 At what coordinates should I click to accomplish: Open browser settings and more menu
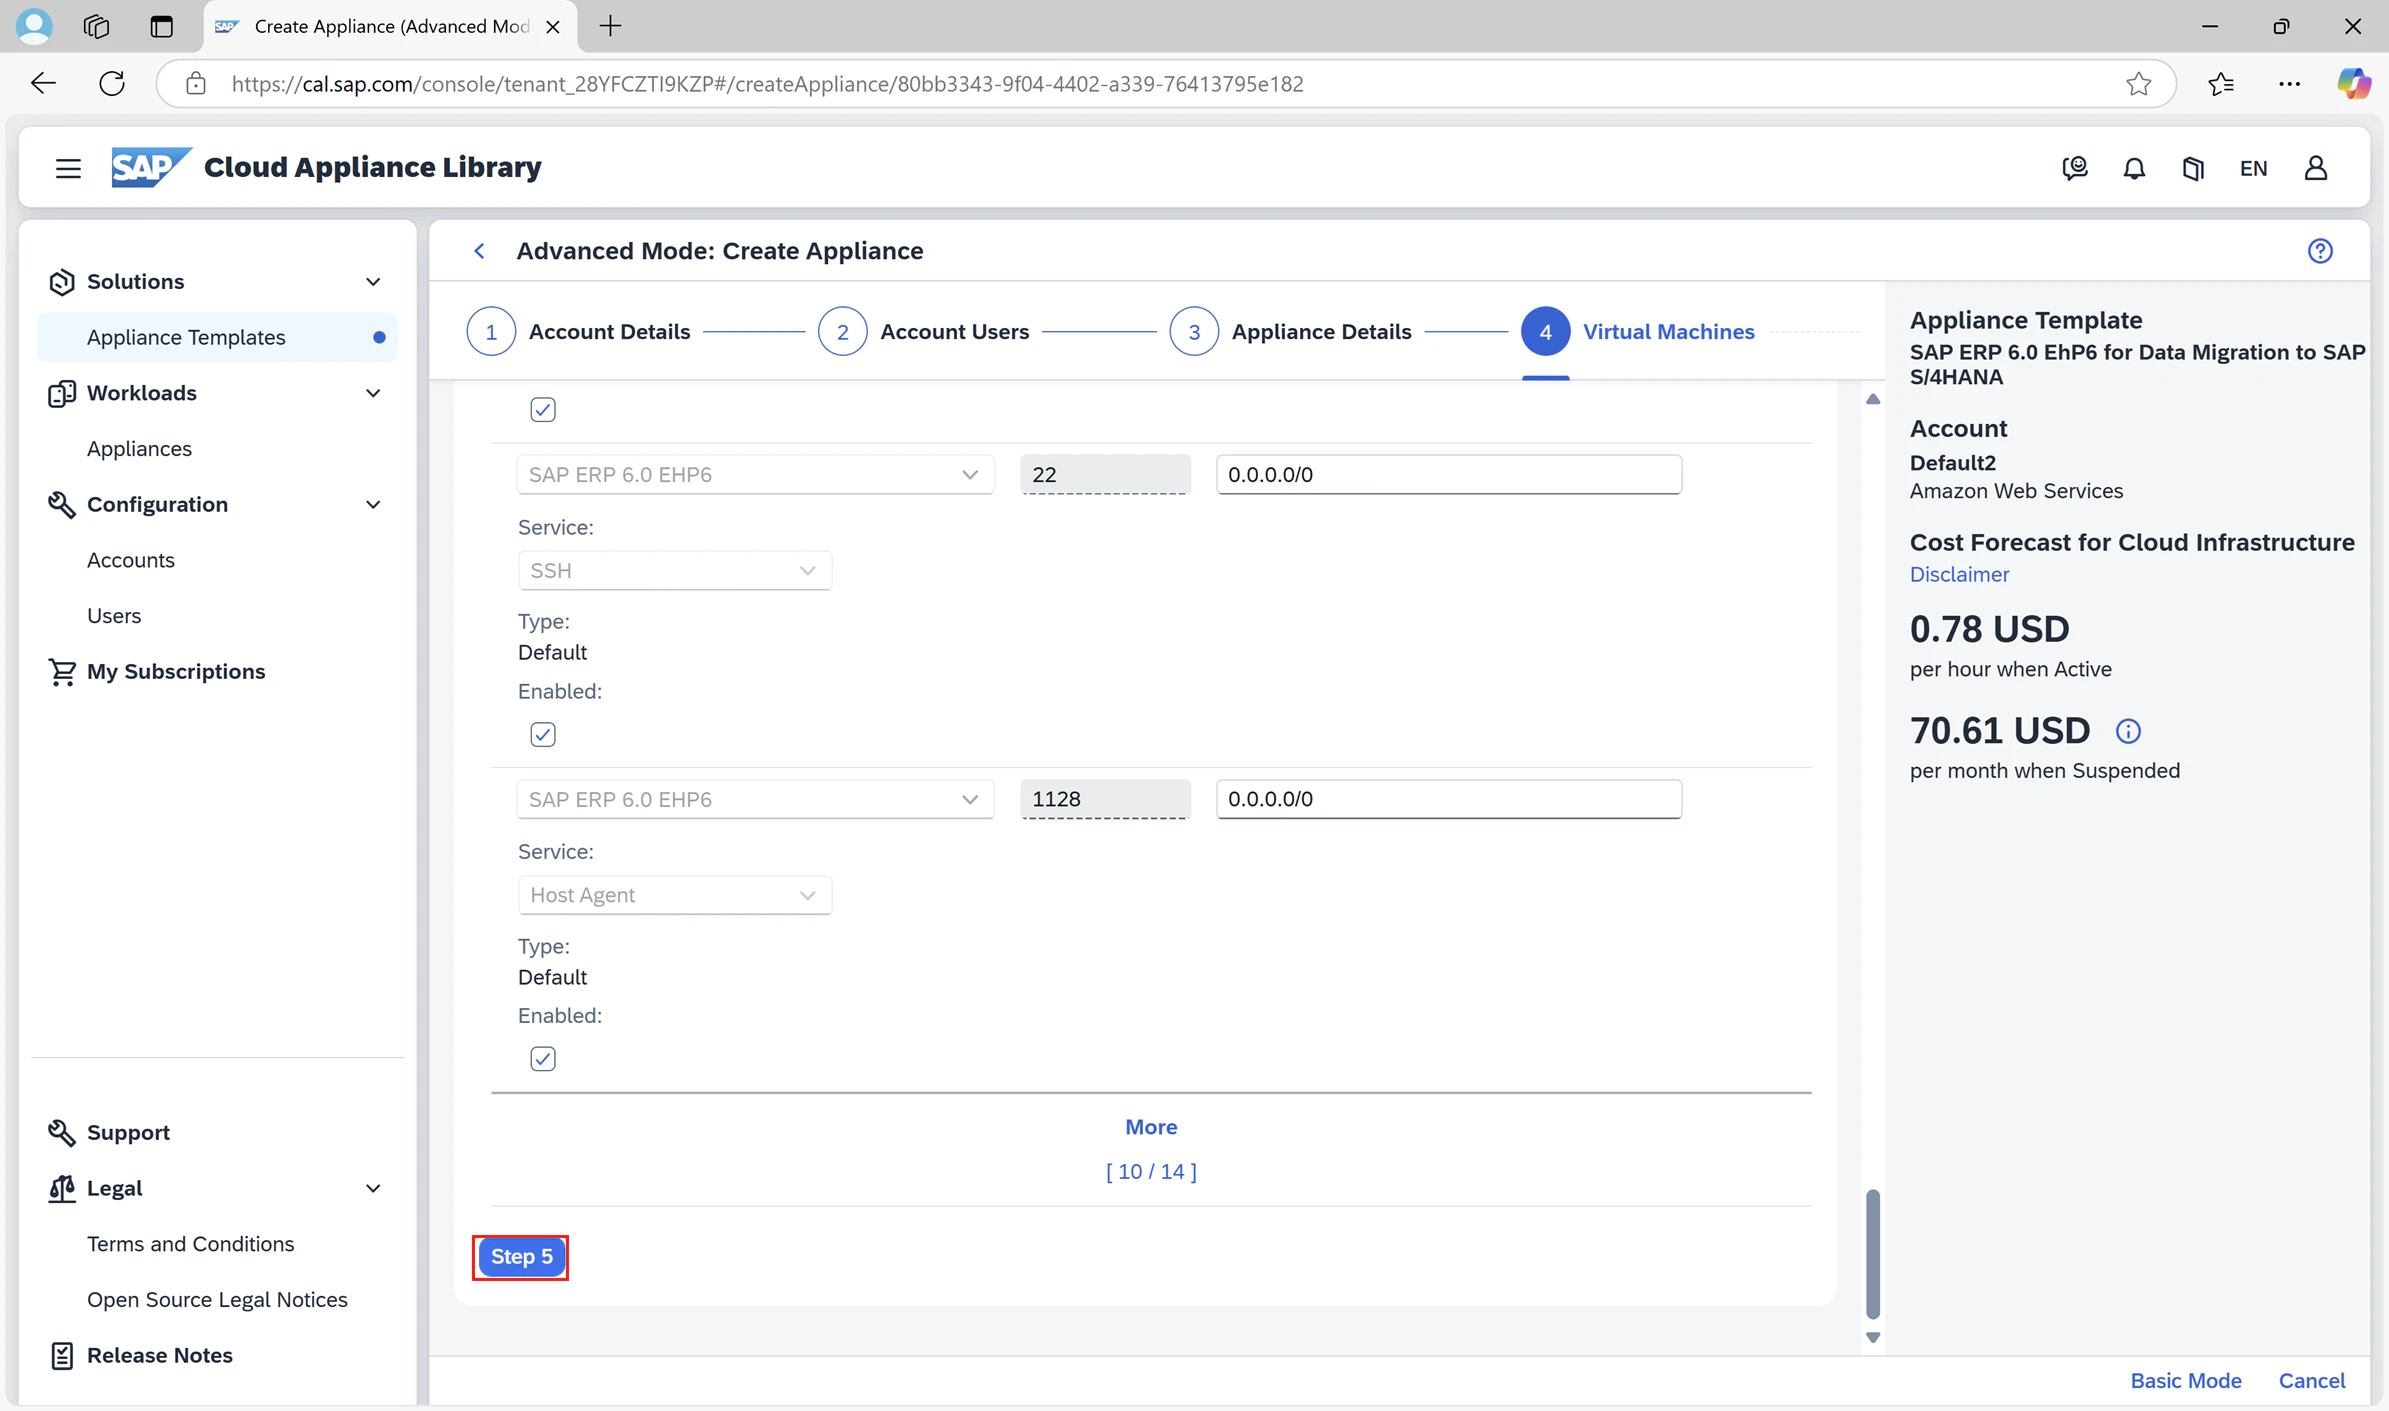tap(2289, 84)
